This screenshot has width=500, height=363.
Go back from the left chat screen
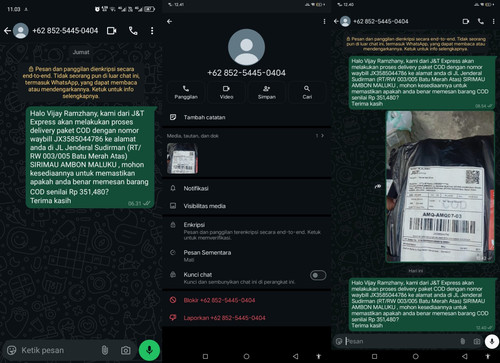[x=7, y=31]
